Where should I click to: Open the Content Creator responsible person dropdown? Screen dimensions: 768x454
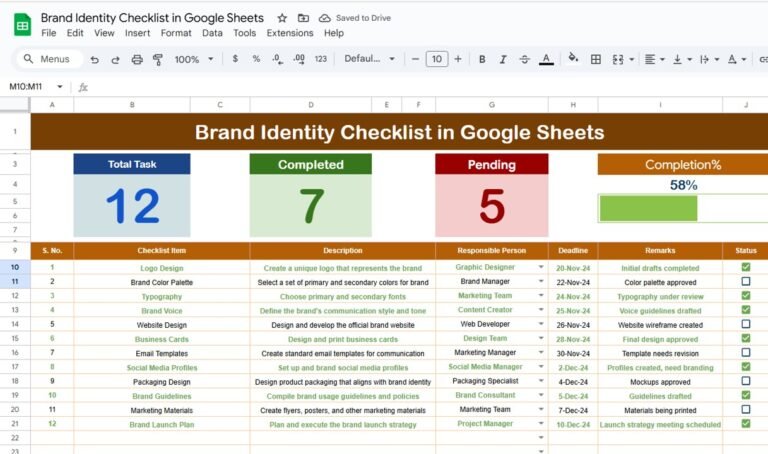[541, 310]
